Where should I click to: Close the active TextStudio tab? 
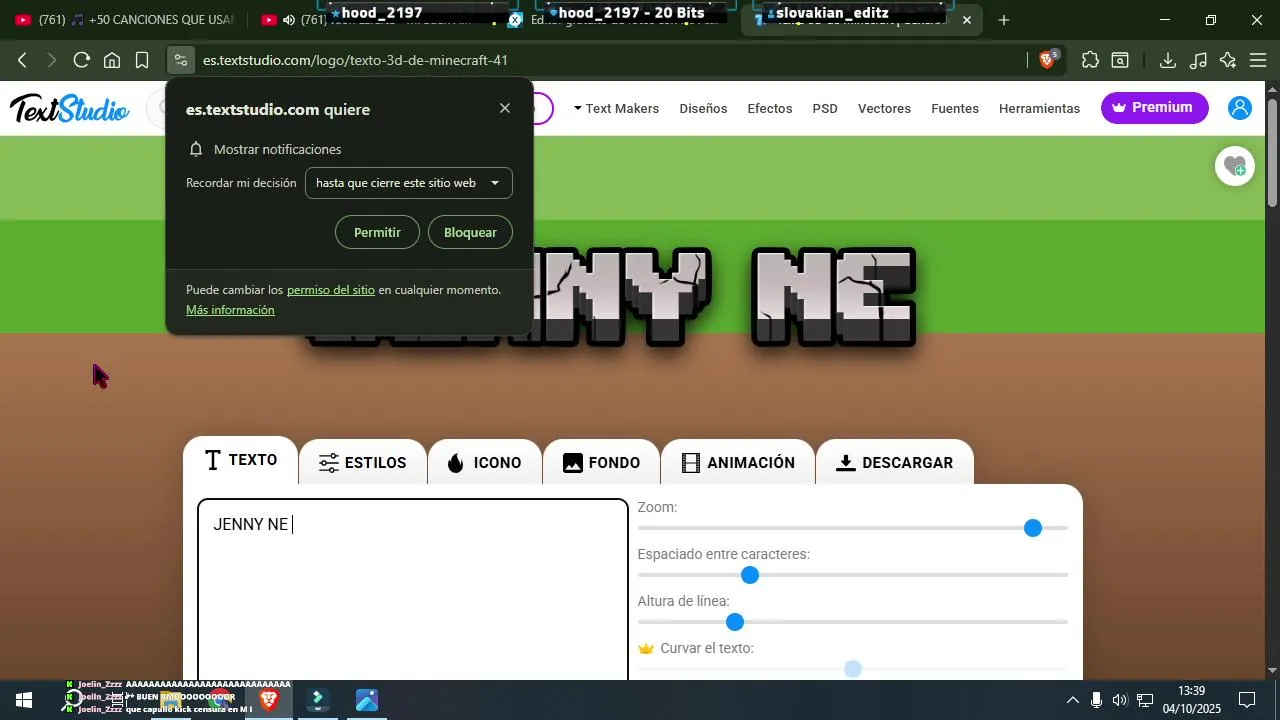[x=967, y=20]
